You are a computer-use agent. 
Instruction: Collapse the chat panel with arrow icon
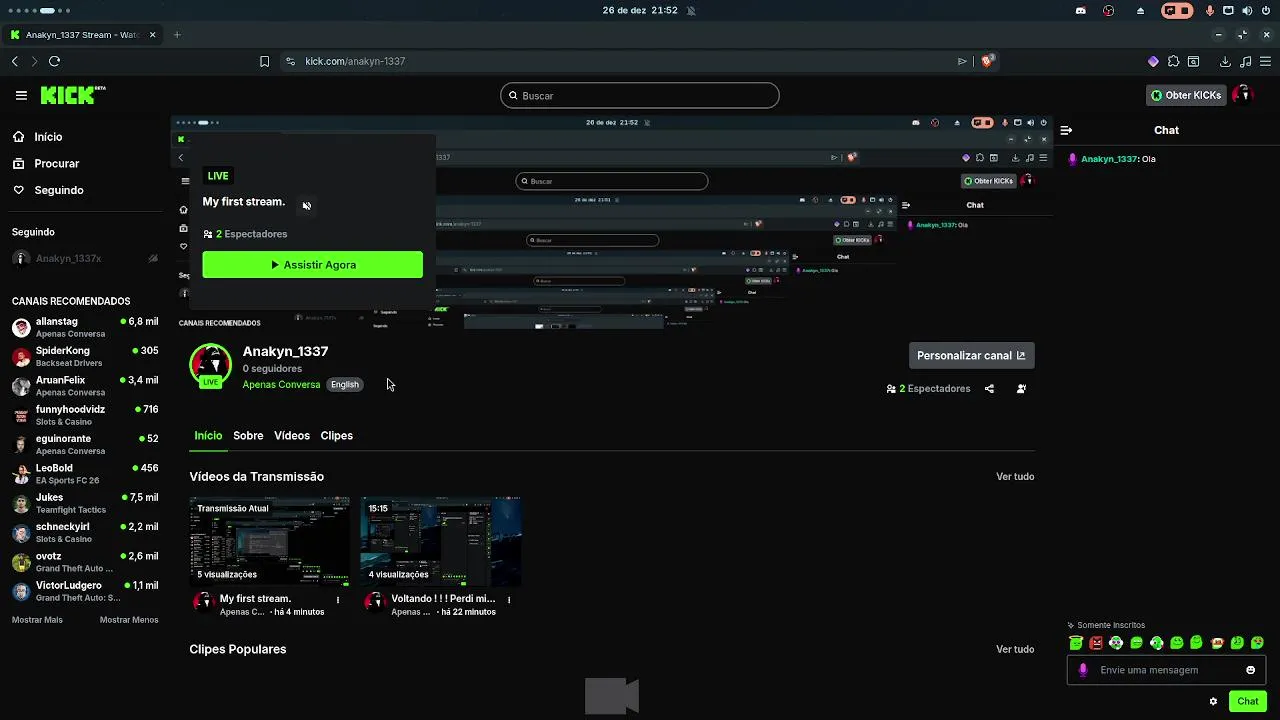point(1066,130)
